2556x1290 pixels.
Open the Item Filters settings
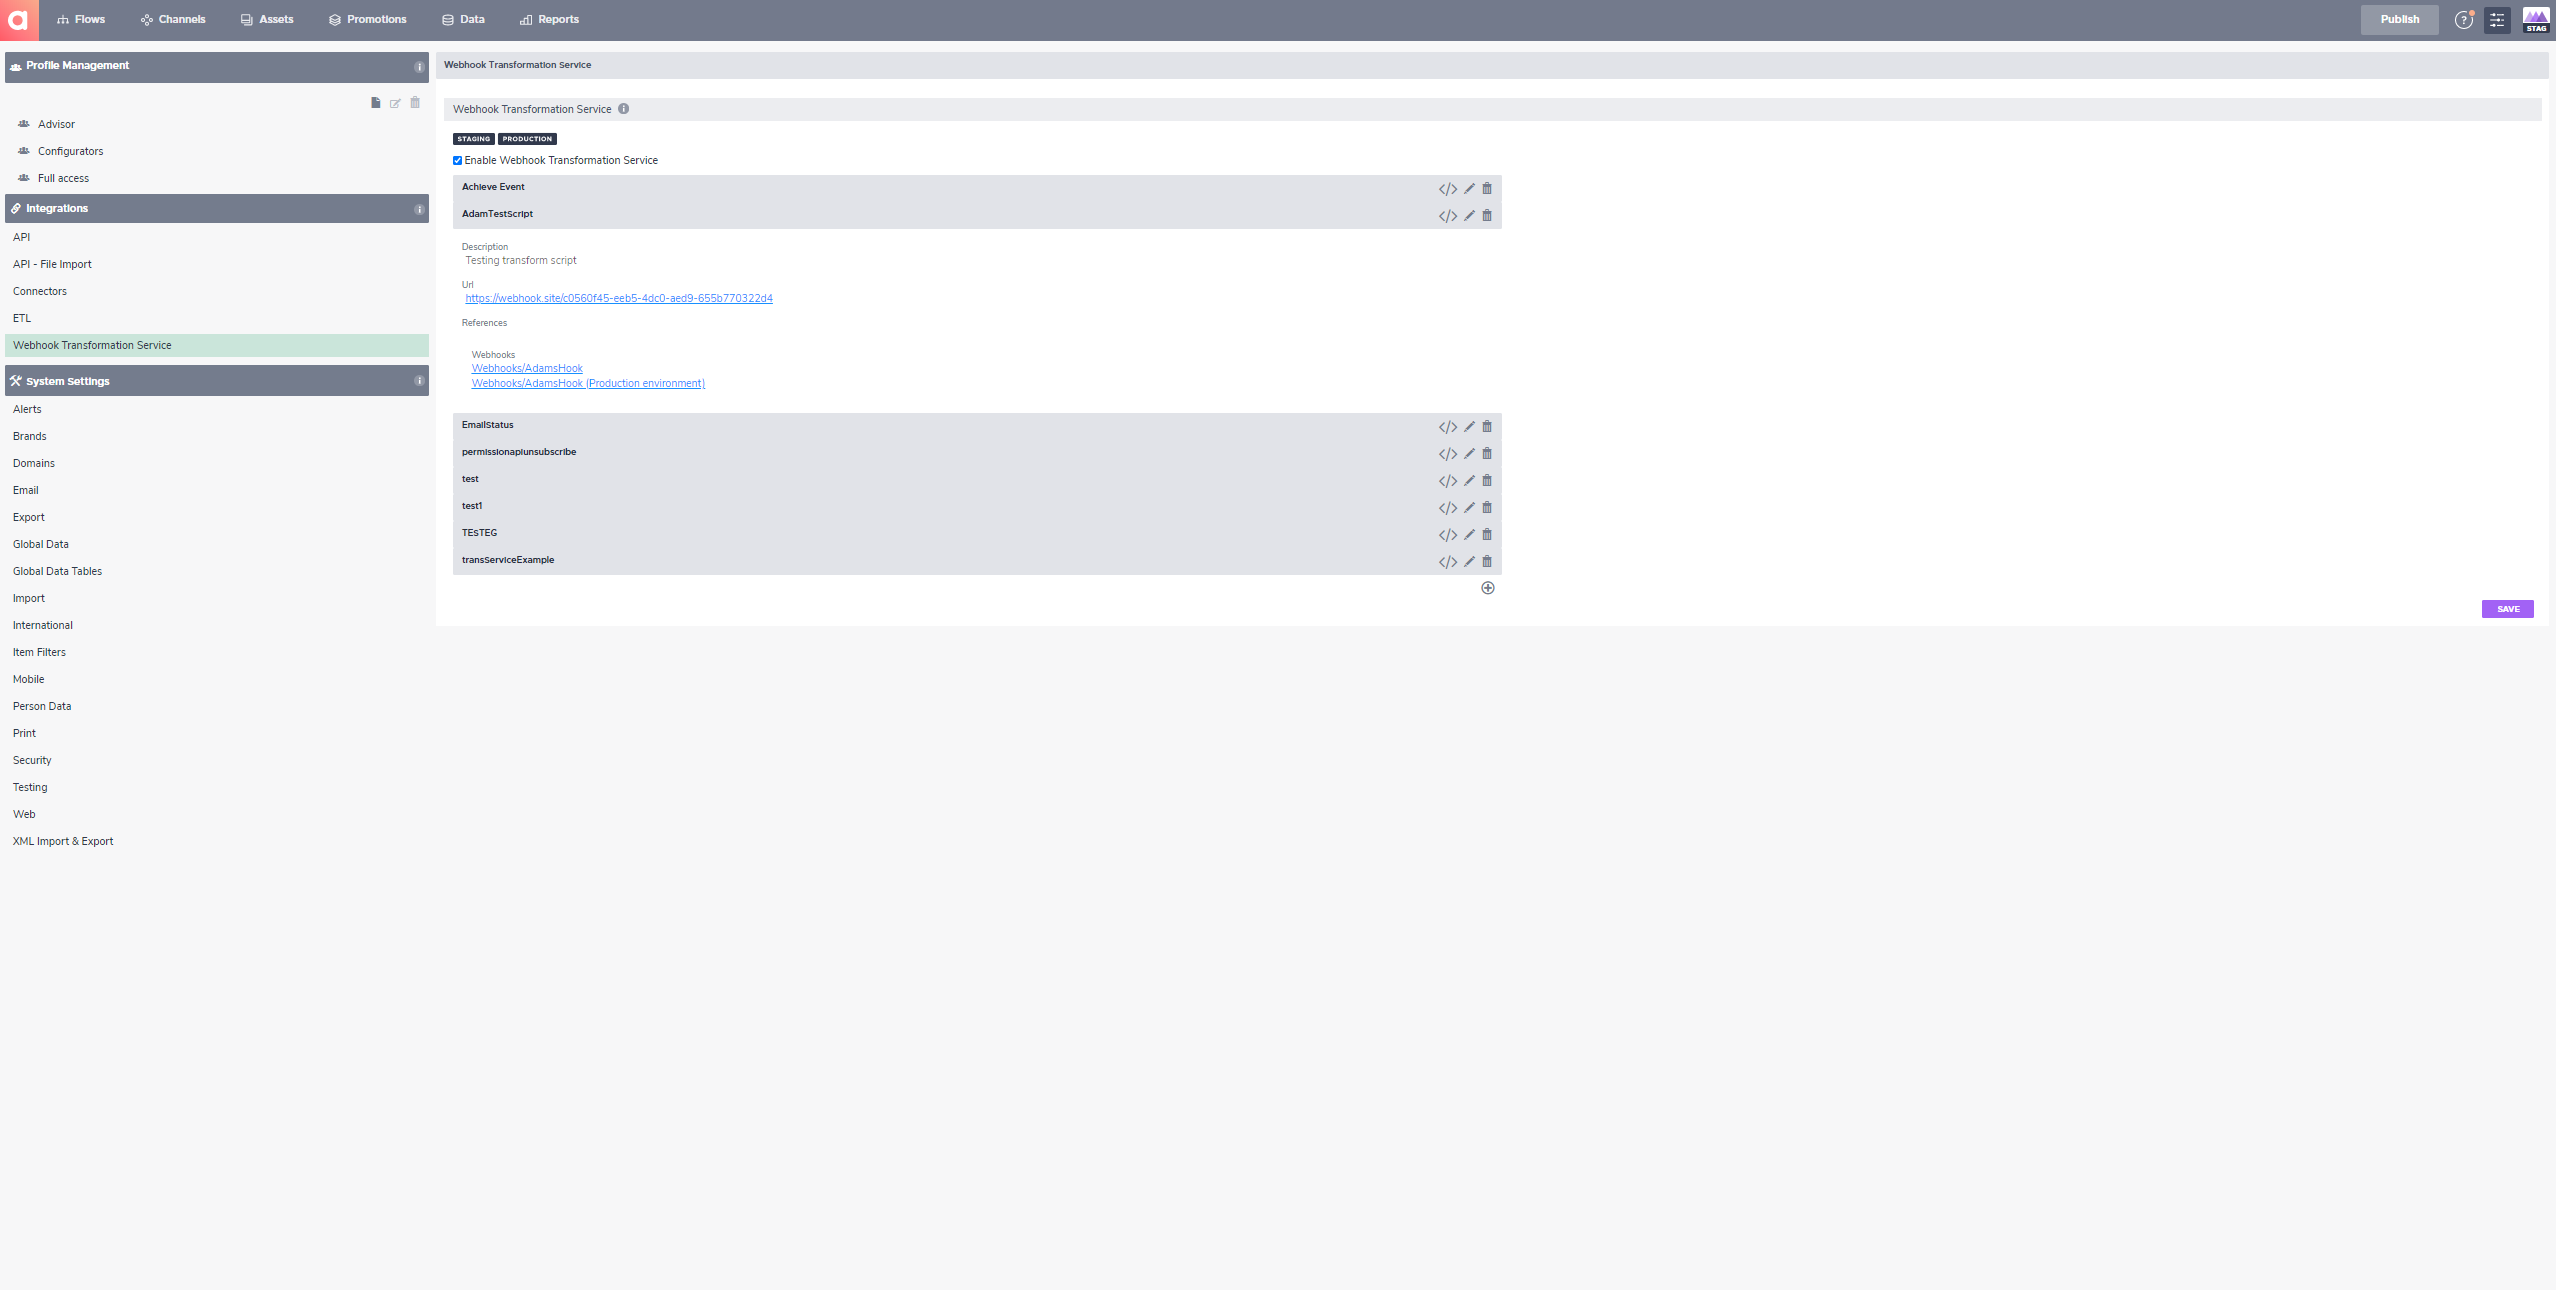[39, 653]
